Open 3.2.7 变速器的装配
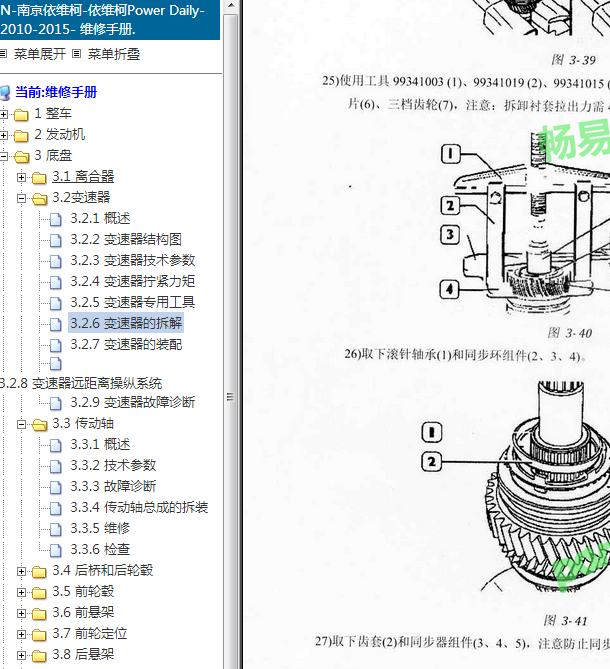This screenshot has width=610, height=669. coord(126,344)
